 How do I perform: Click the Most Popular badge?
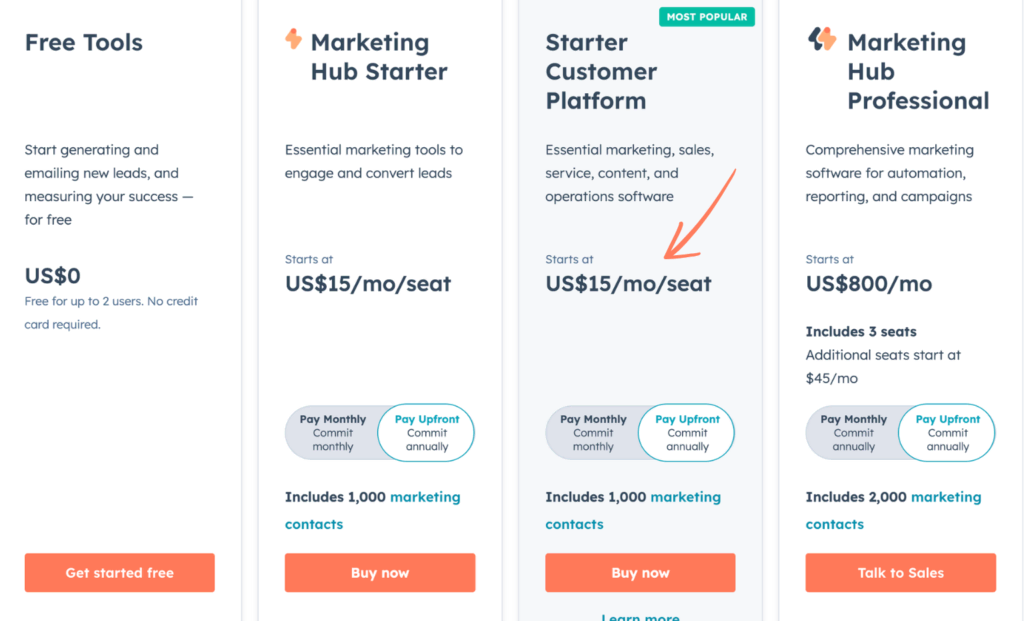pyautogui.click(x=705, y=17)
